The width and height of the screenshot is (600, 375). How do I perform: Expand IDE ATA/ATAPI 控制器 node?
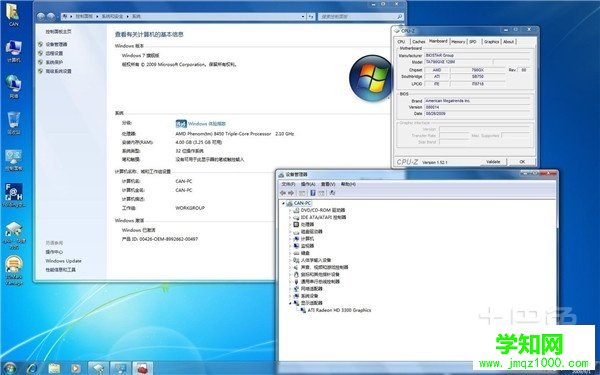tap(290, 217)
